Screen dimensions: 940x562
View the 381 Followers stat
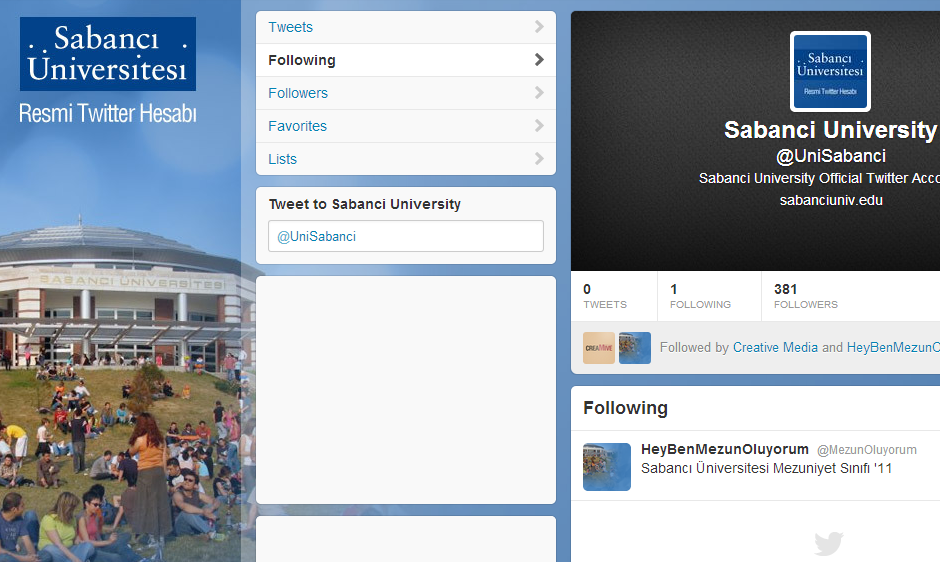click(806, 296)
